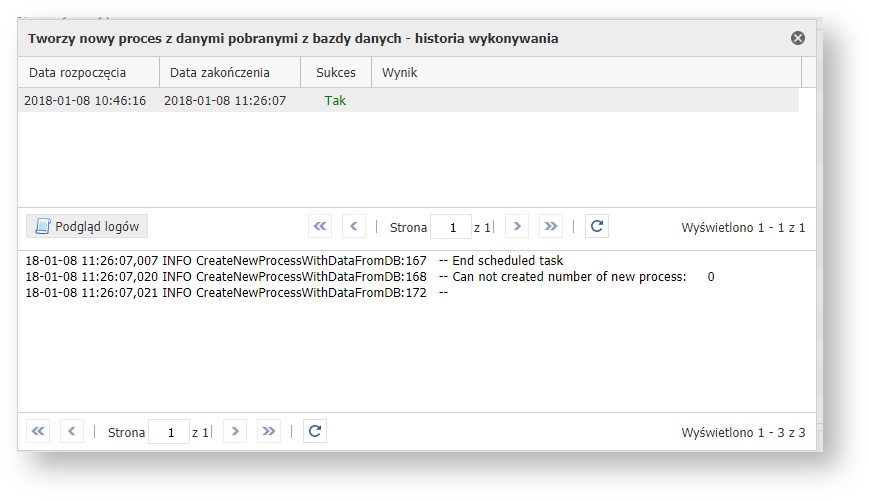Sort by Data zakończenia column header
871x500 pixels.
tap(229, 72)
